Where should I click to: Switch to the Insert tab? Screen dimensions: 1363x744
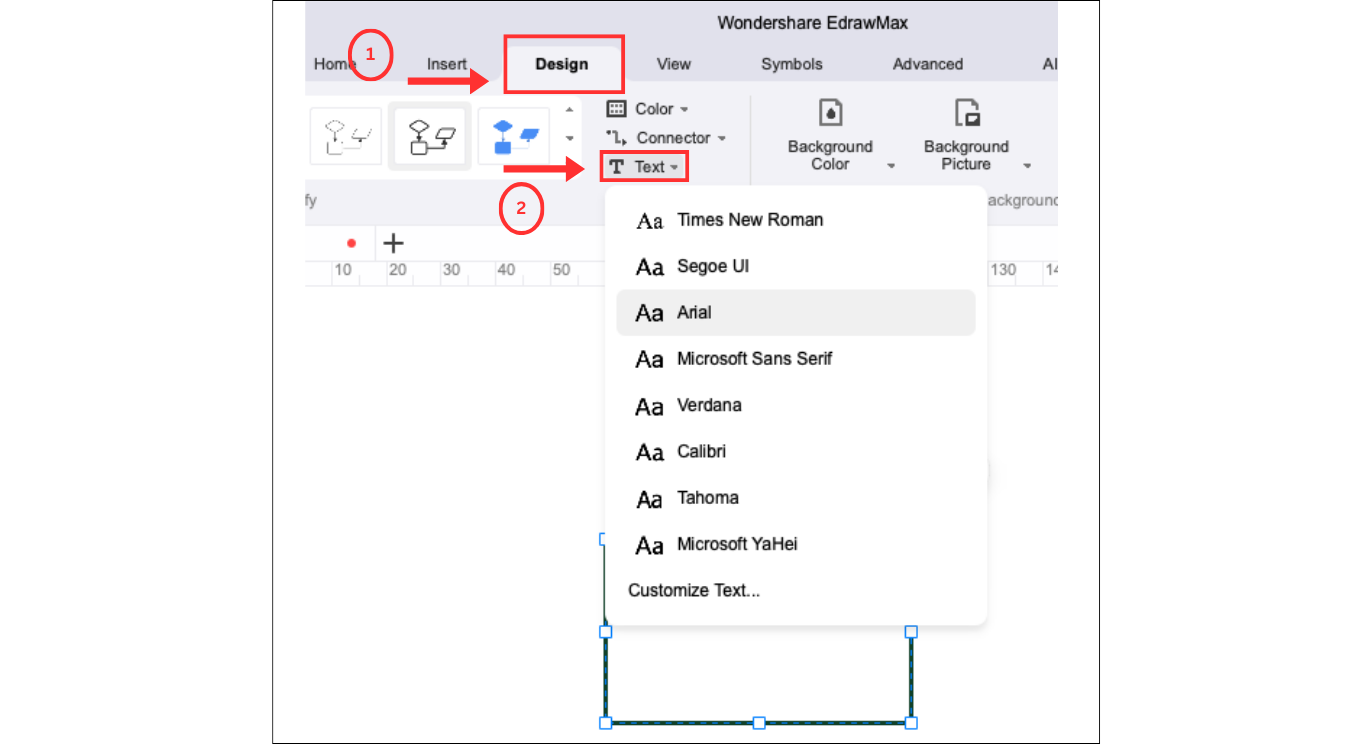[447, 64]
